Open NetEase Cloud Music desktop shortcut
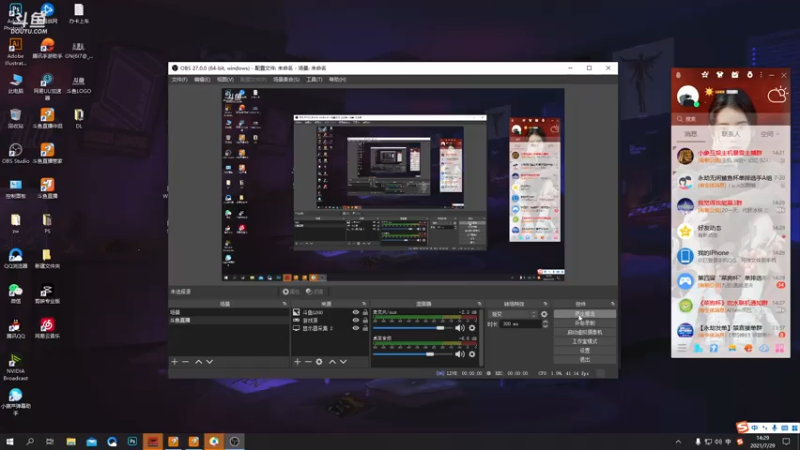 [47, 328]
